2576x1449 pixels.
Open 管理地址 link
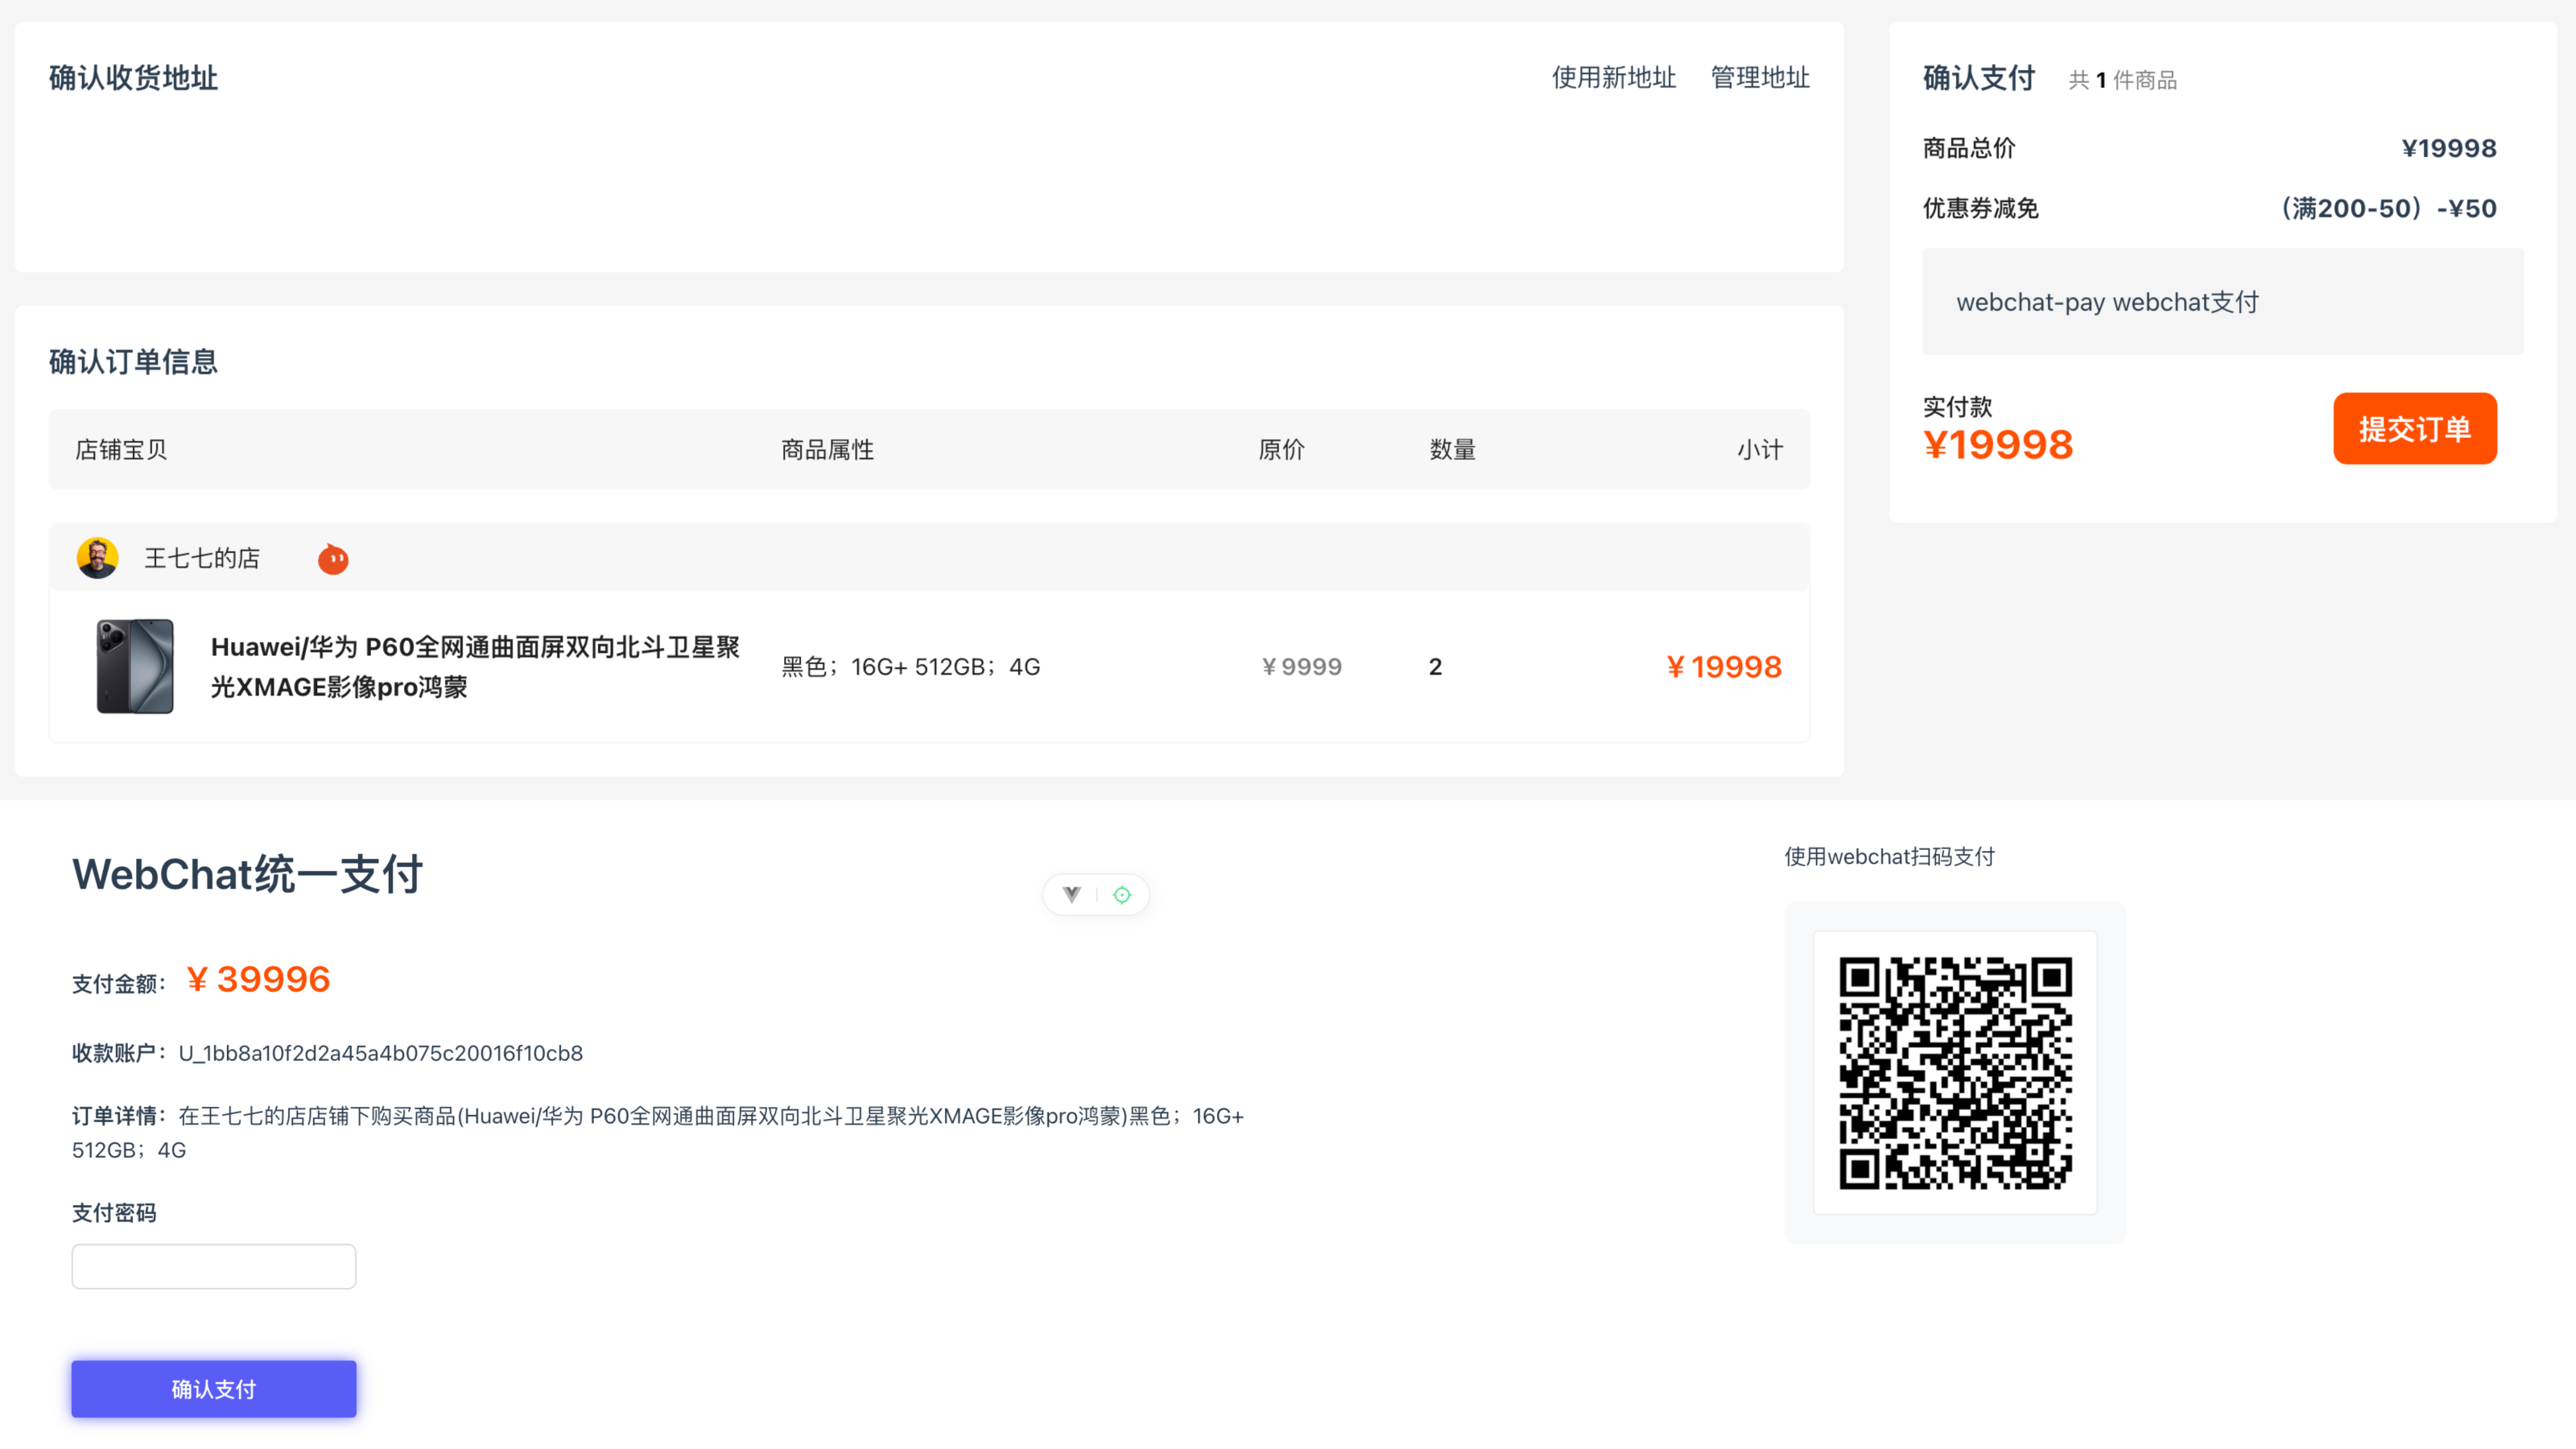tap(1760, 78)
